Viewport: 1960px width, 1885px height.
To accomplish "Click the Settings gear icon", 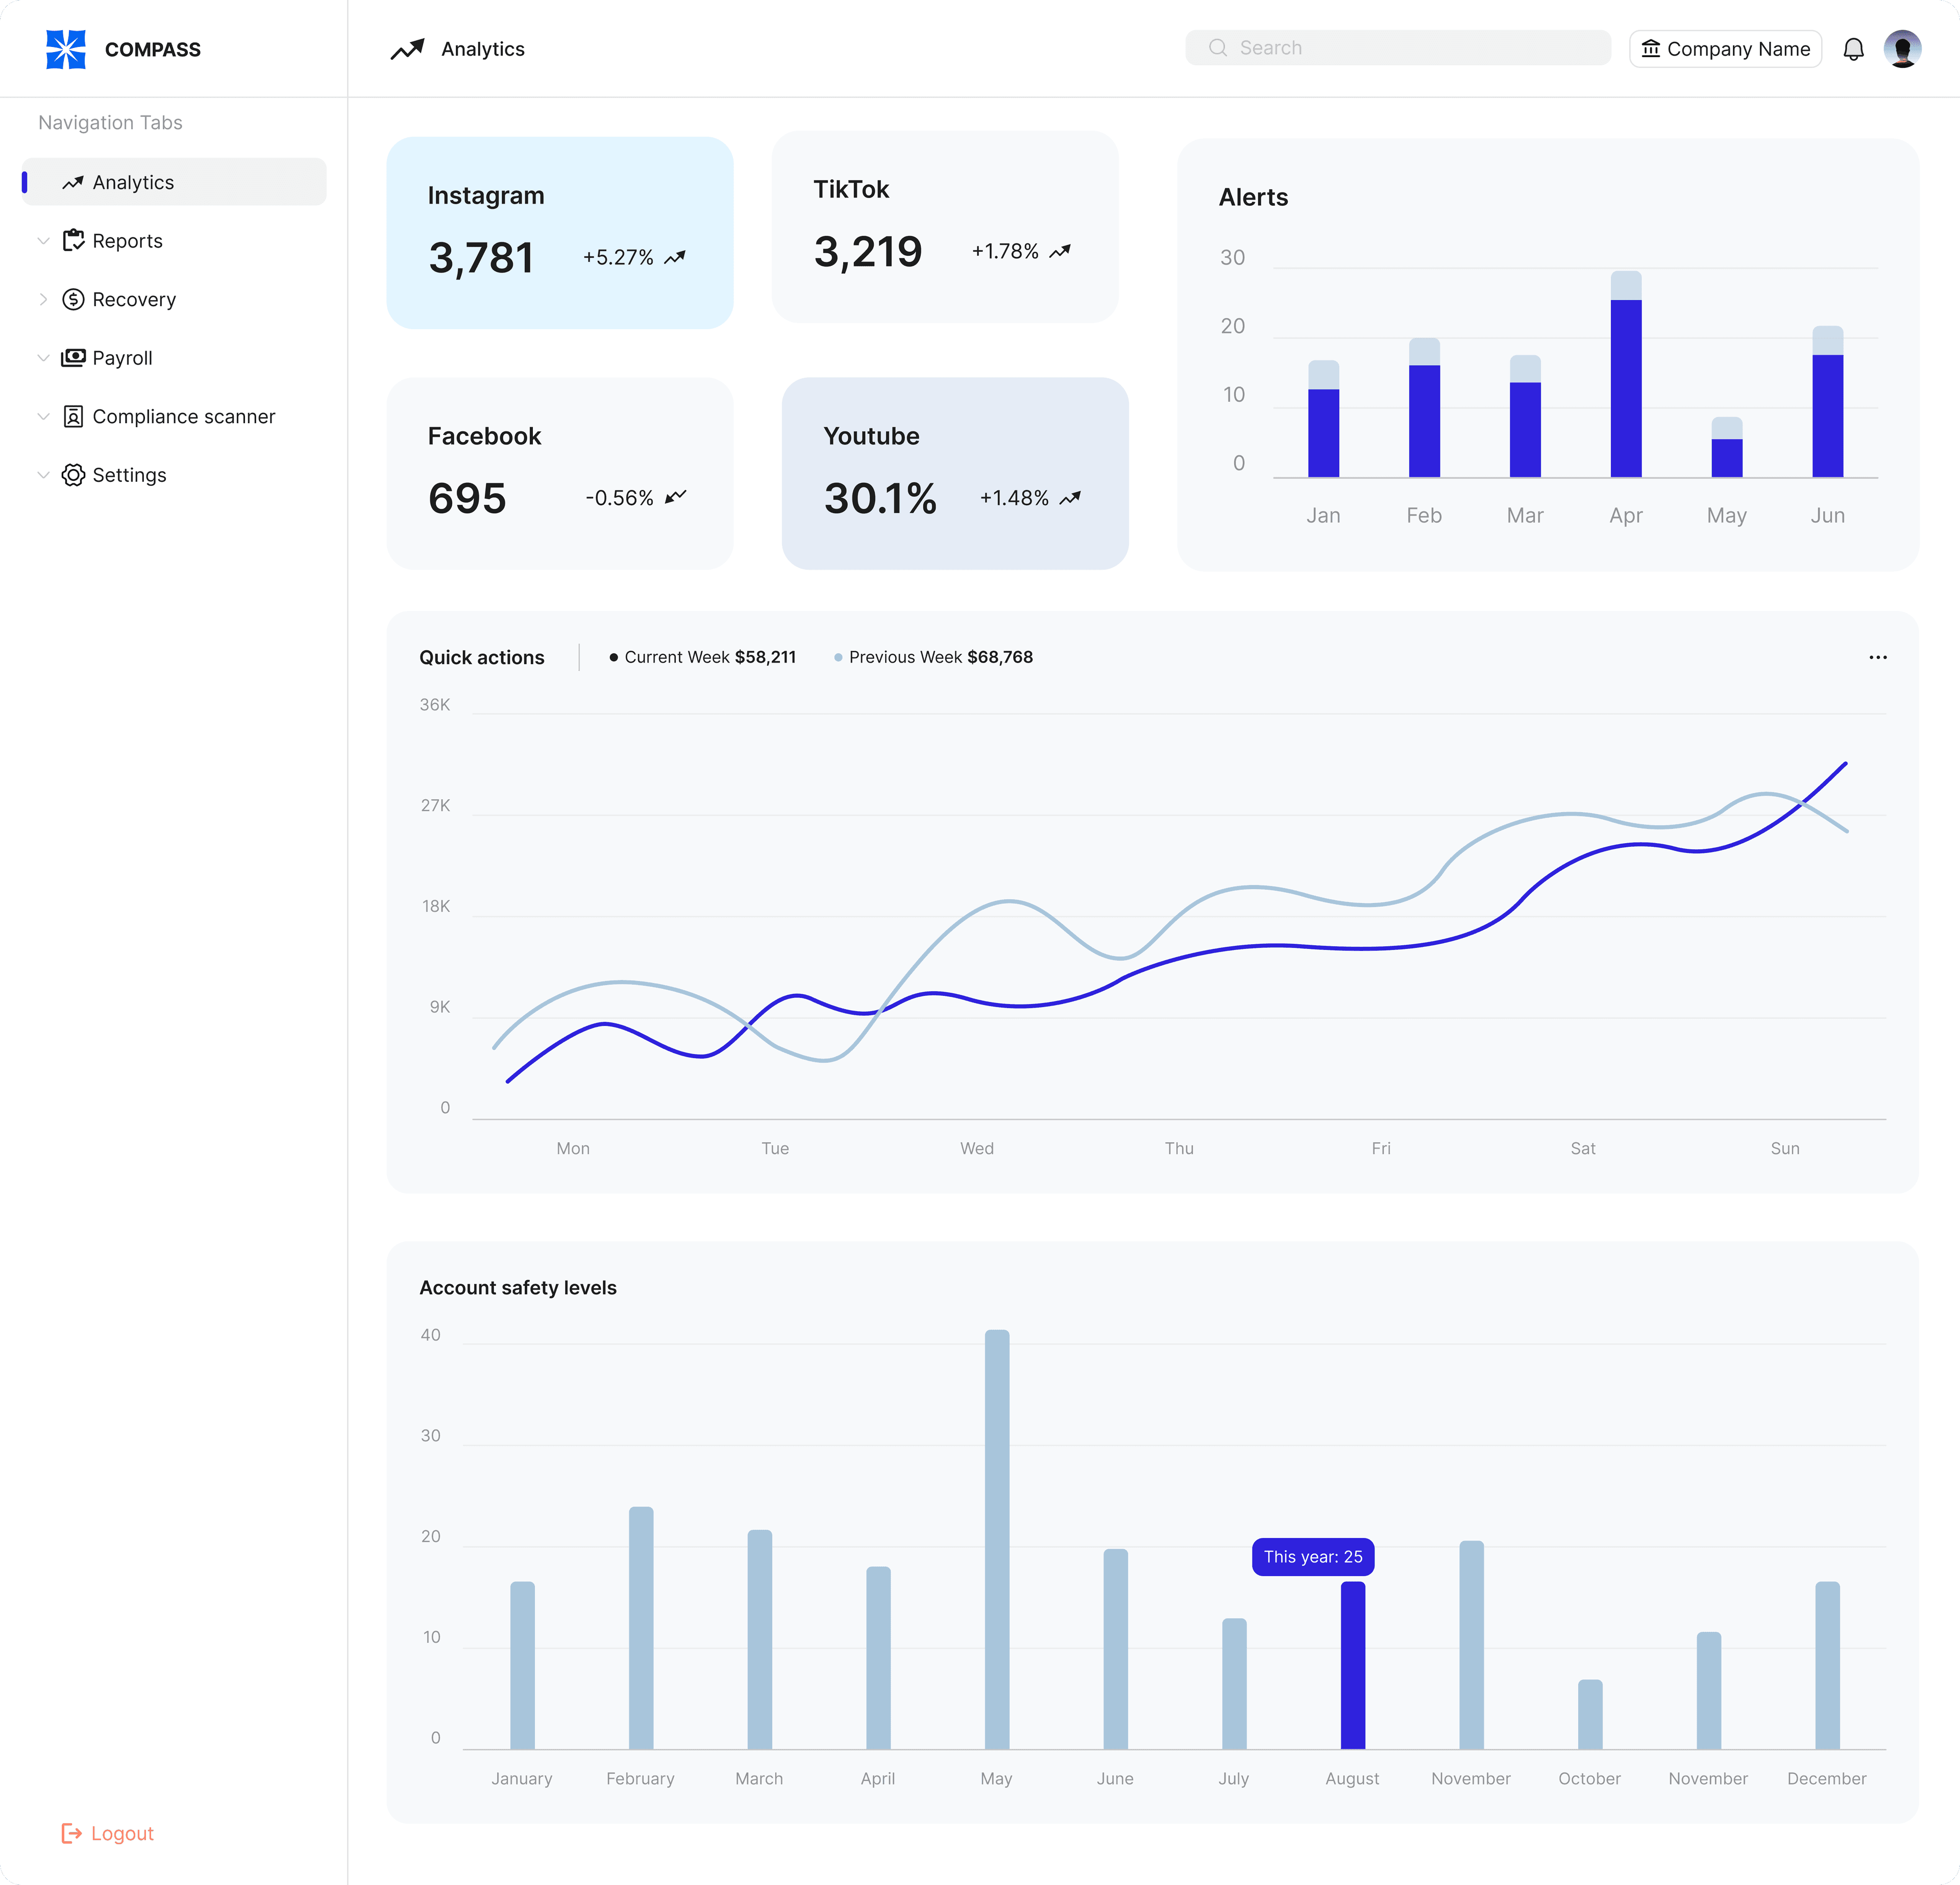I will (x=73, y=475).
